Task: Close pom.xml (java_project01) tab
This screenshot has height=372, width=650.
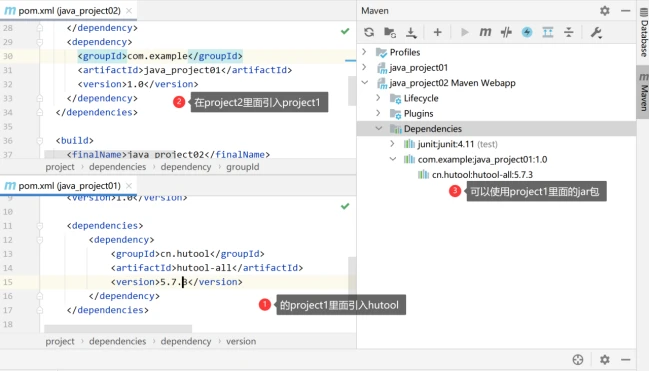Action: pyautogui.click(x=129, y=185)
